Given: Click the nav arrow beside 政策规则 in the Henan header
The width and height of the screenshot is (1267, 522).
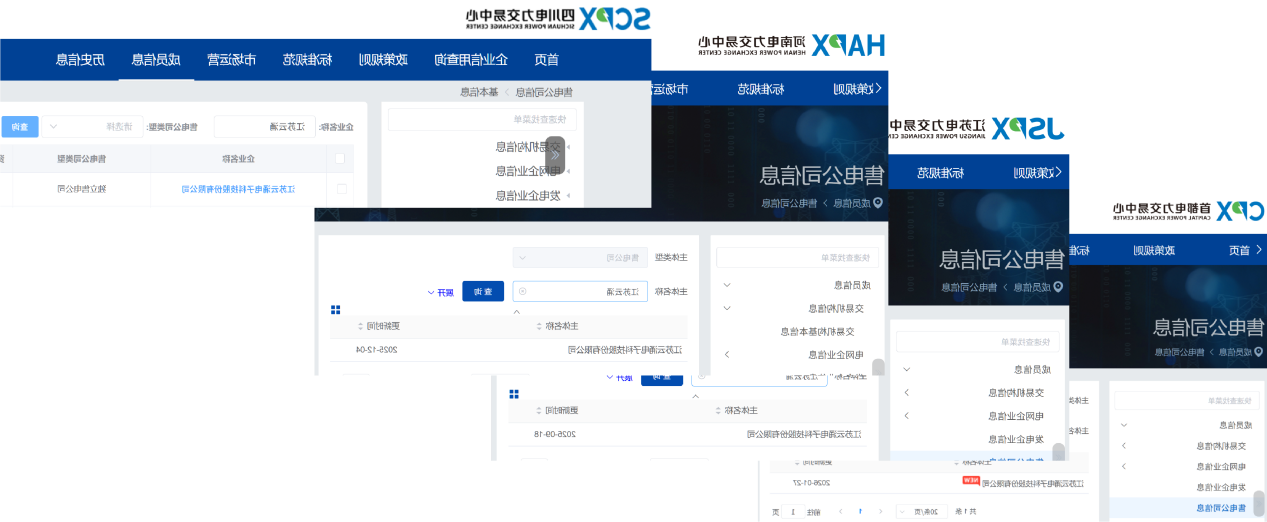Looking at the screenshot, I should (x=878, y=89).
